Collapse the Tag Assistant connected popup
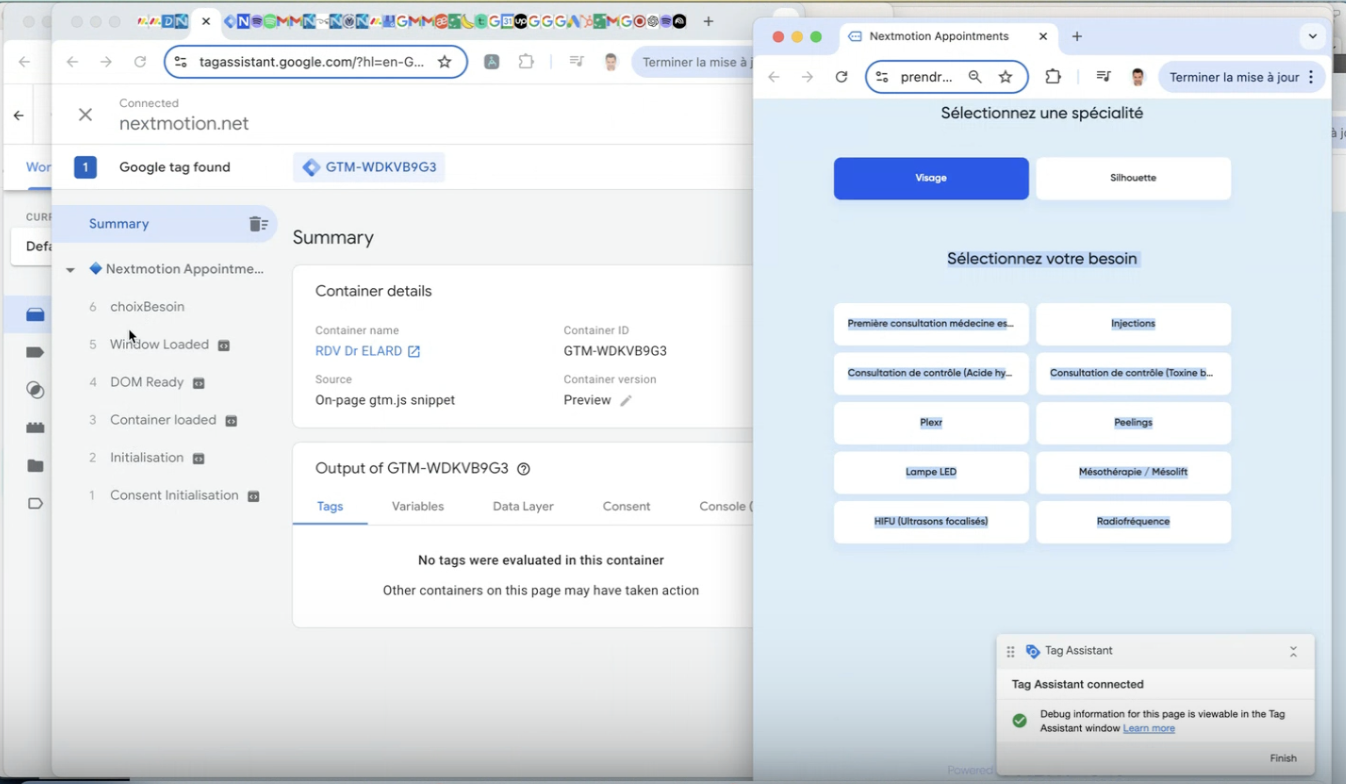The width and height of the screenshot is (1346, 784). (1293, 652)
